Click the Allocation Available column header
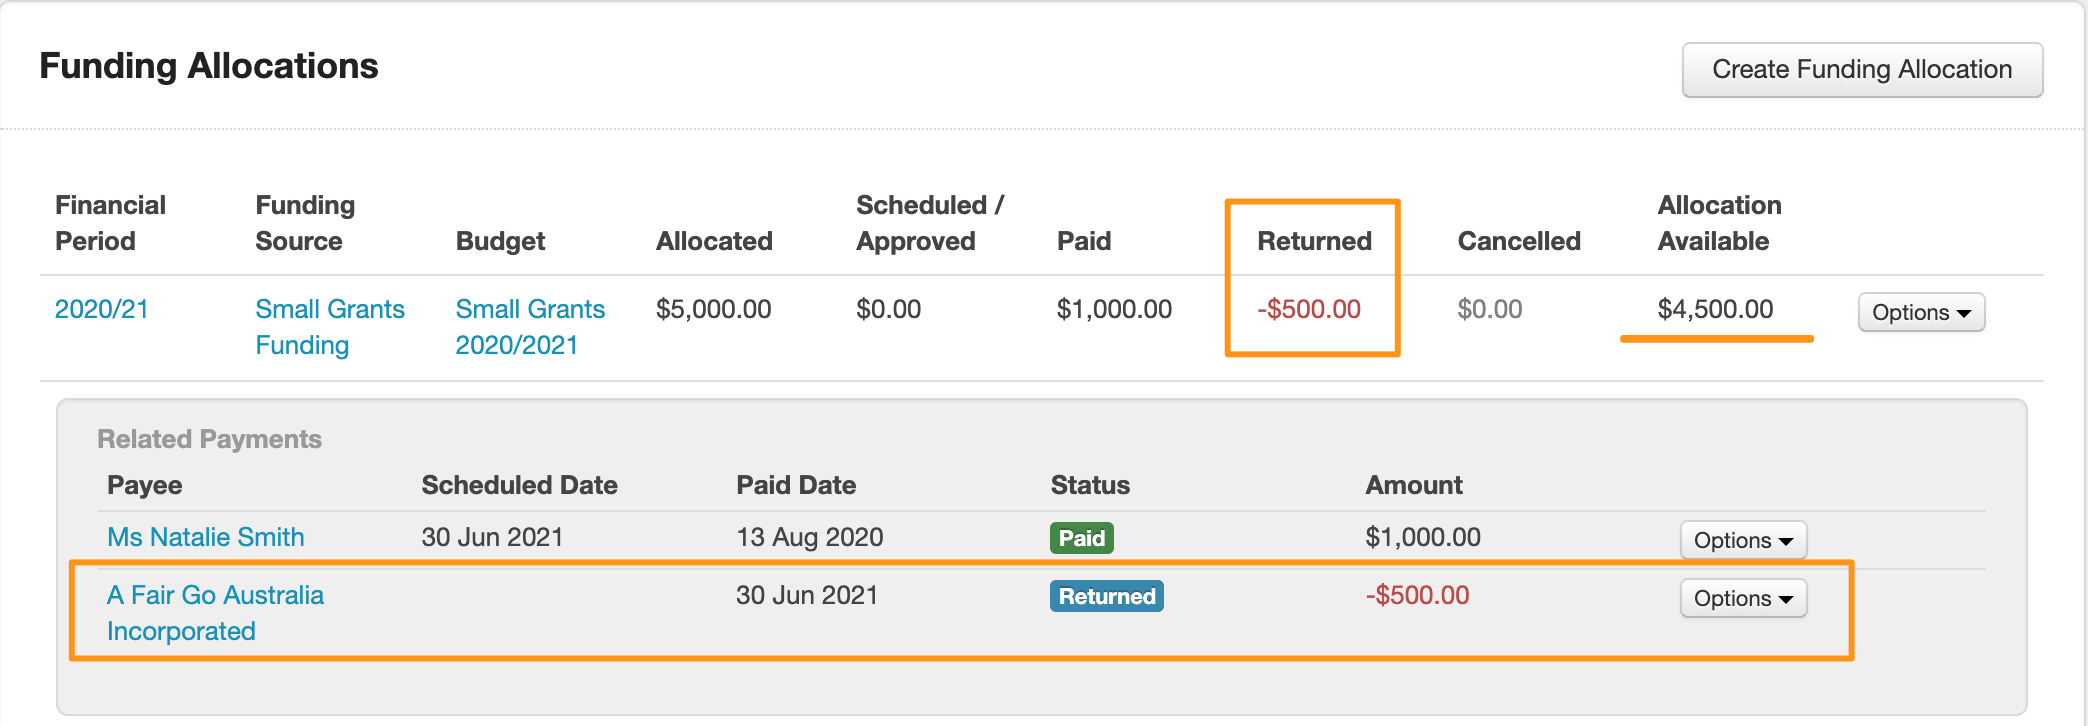 coord(1718,223)
